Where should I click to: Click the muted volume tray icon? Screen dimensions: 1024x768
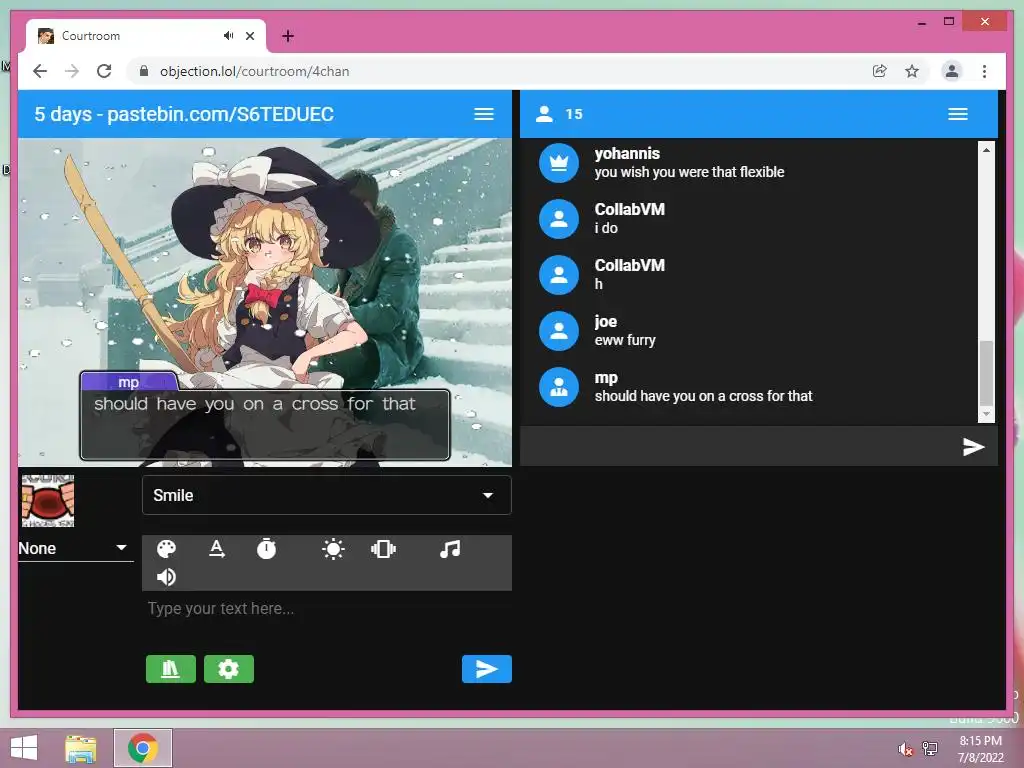coord(905,749)
